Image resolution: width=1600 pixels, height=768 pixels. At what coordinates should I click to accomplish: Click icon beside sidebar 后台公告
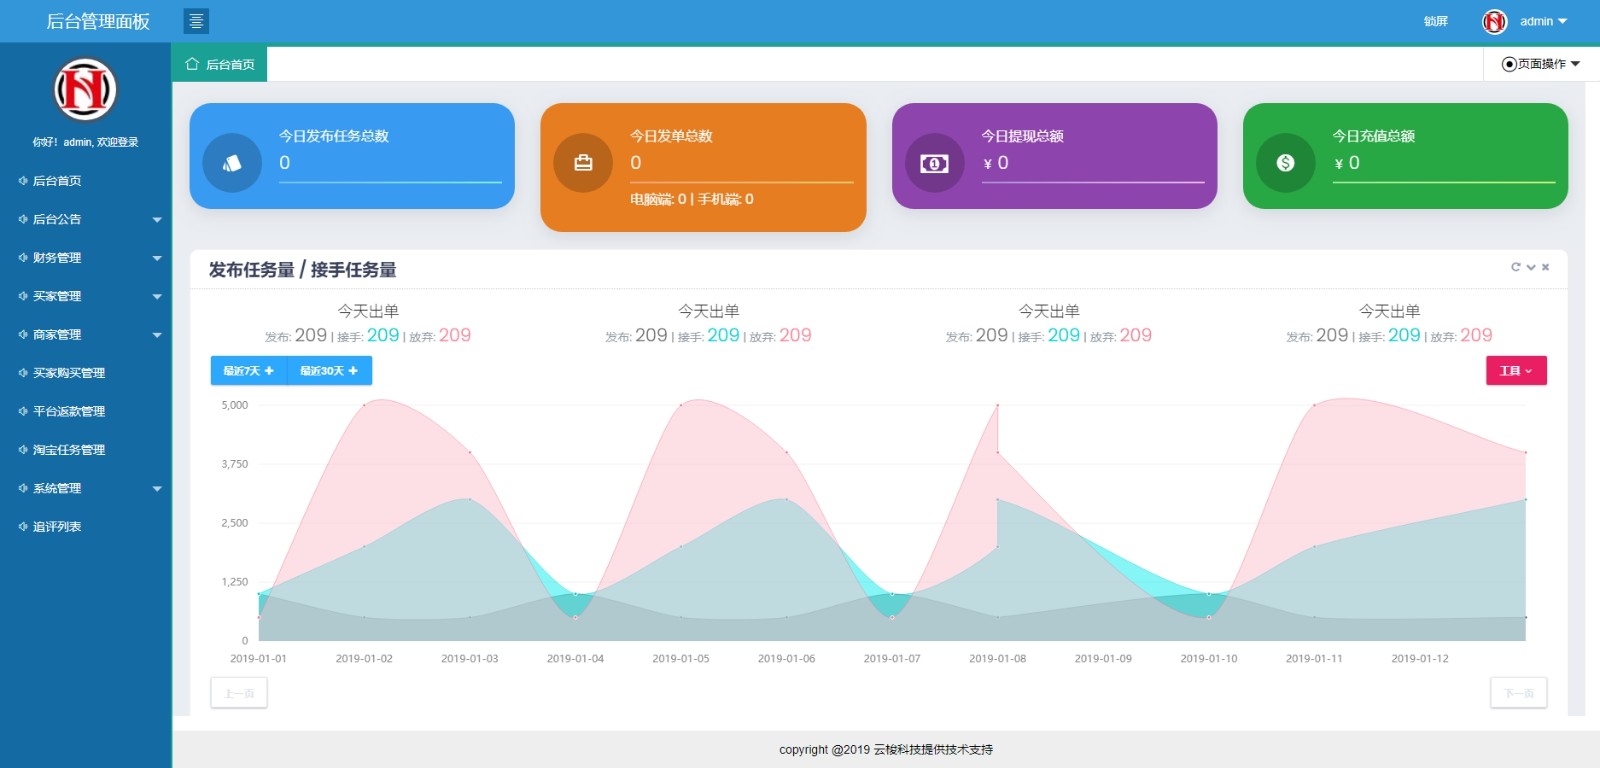tap(23, 219)
